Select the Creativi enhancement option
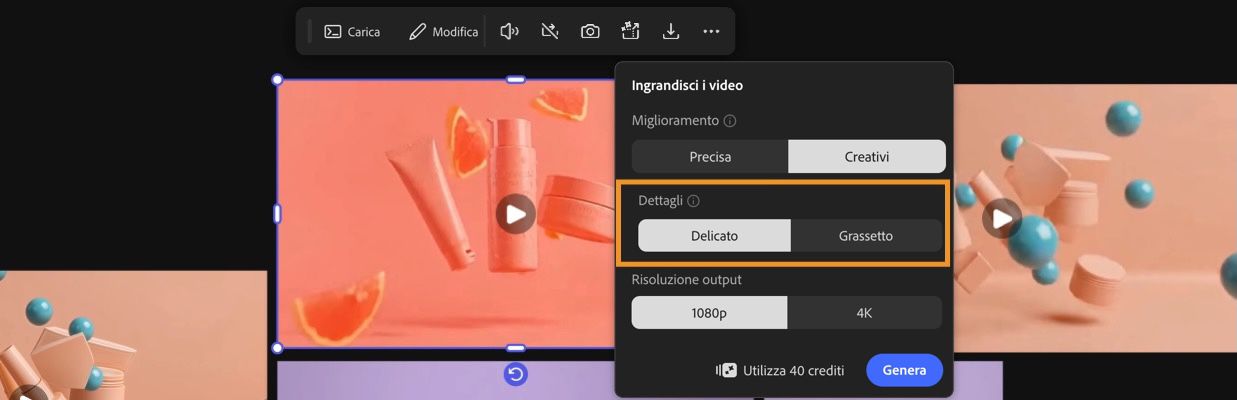Image resolution: width=1237 pixels, height=400 pixels. click(867, 157)
